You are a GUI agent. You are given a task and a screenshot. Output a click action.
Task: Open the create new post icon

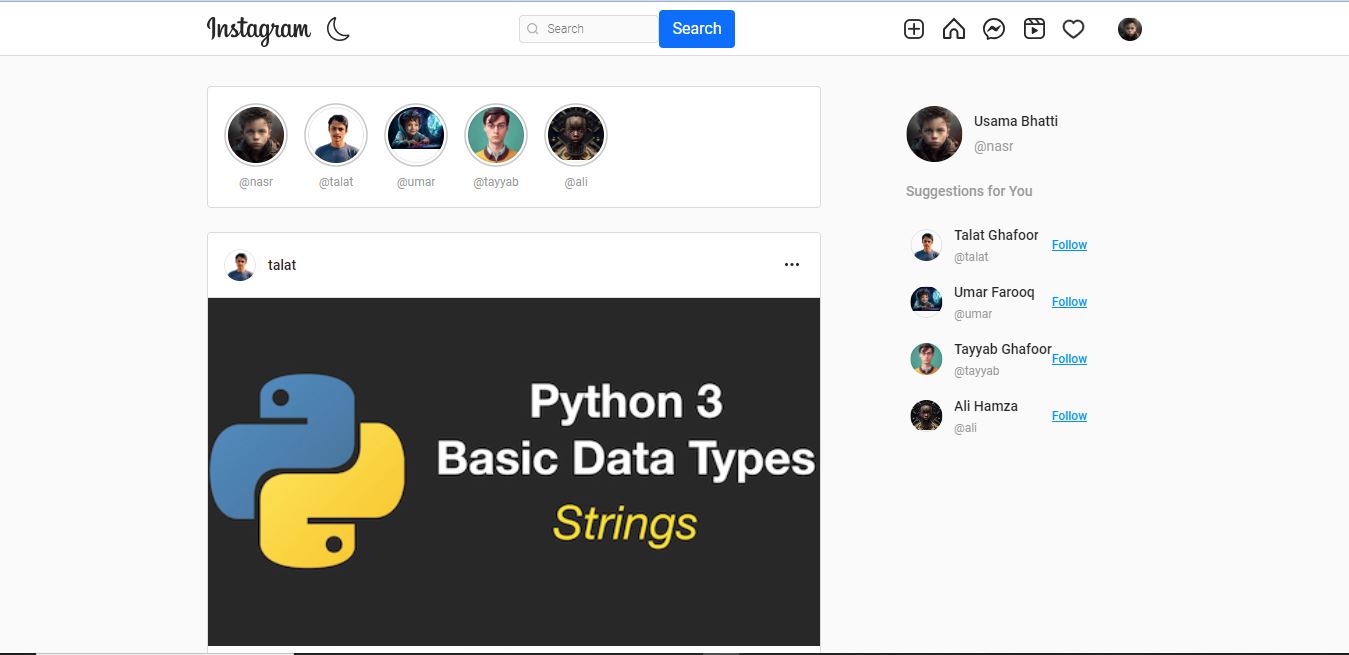click(914, 29)
